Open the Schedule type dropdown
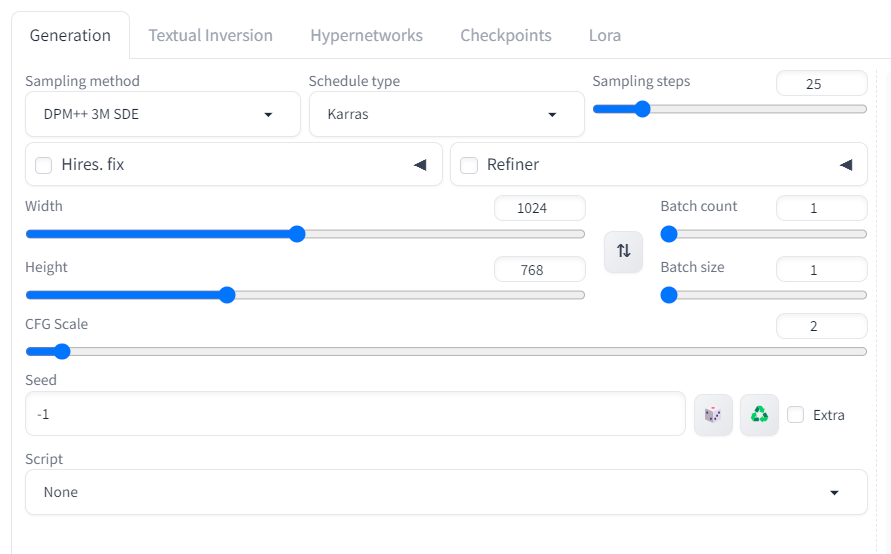Screen dimensions: 891x554 click(446, 114)
